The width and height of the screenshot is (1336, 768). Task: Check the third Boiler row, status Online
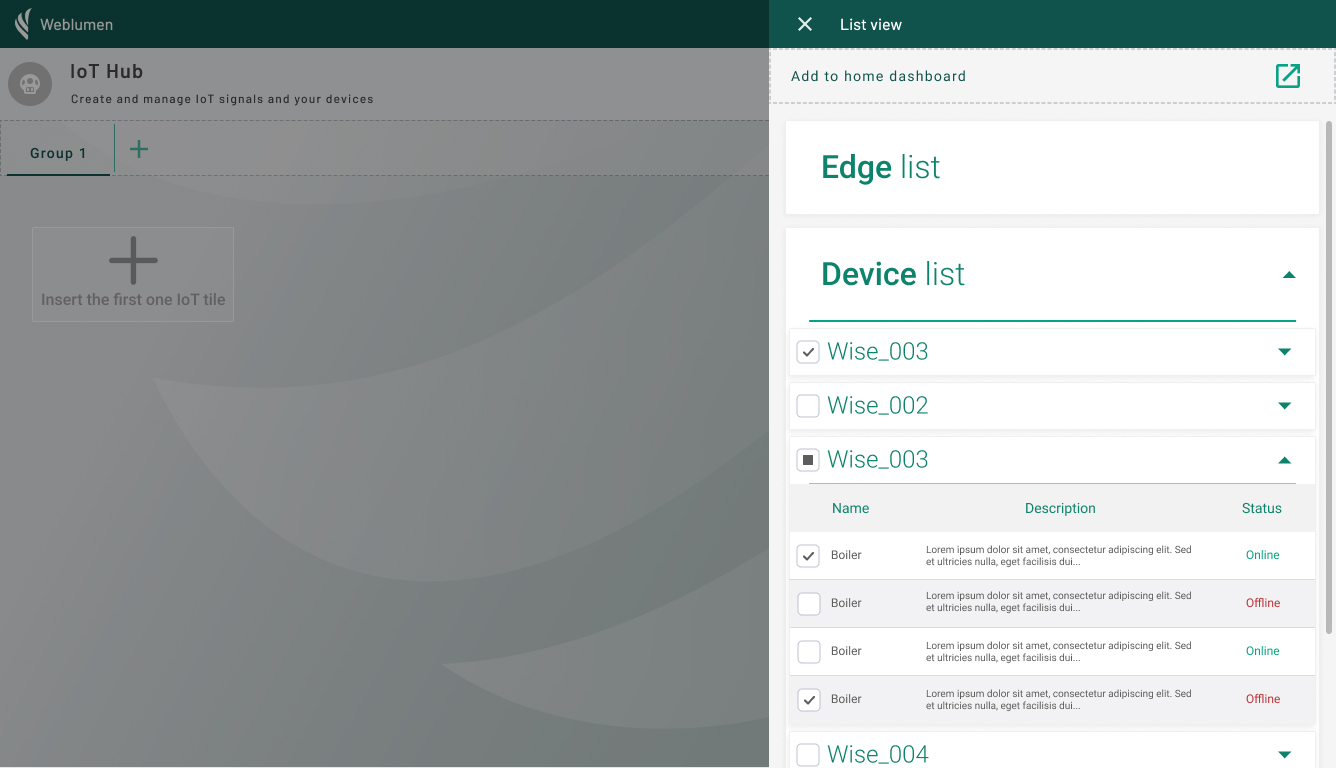click(808, 651)
